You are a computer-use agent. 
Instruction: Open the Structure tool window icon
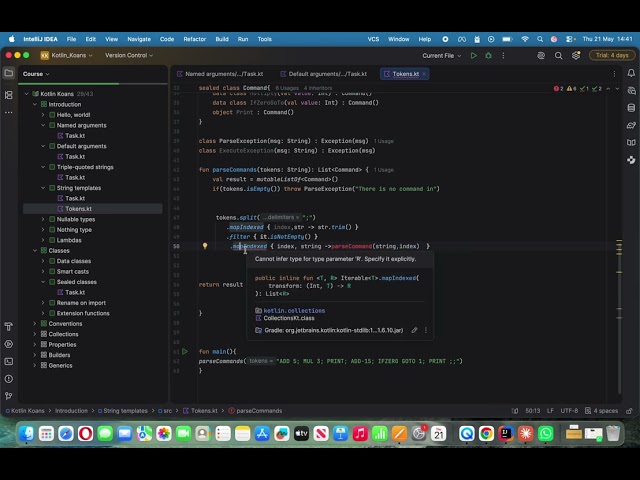point(9,95)
